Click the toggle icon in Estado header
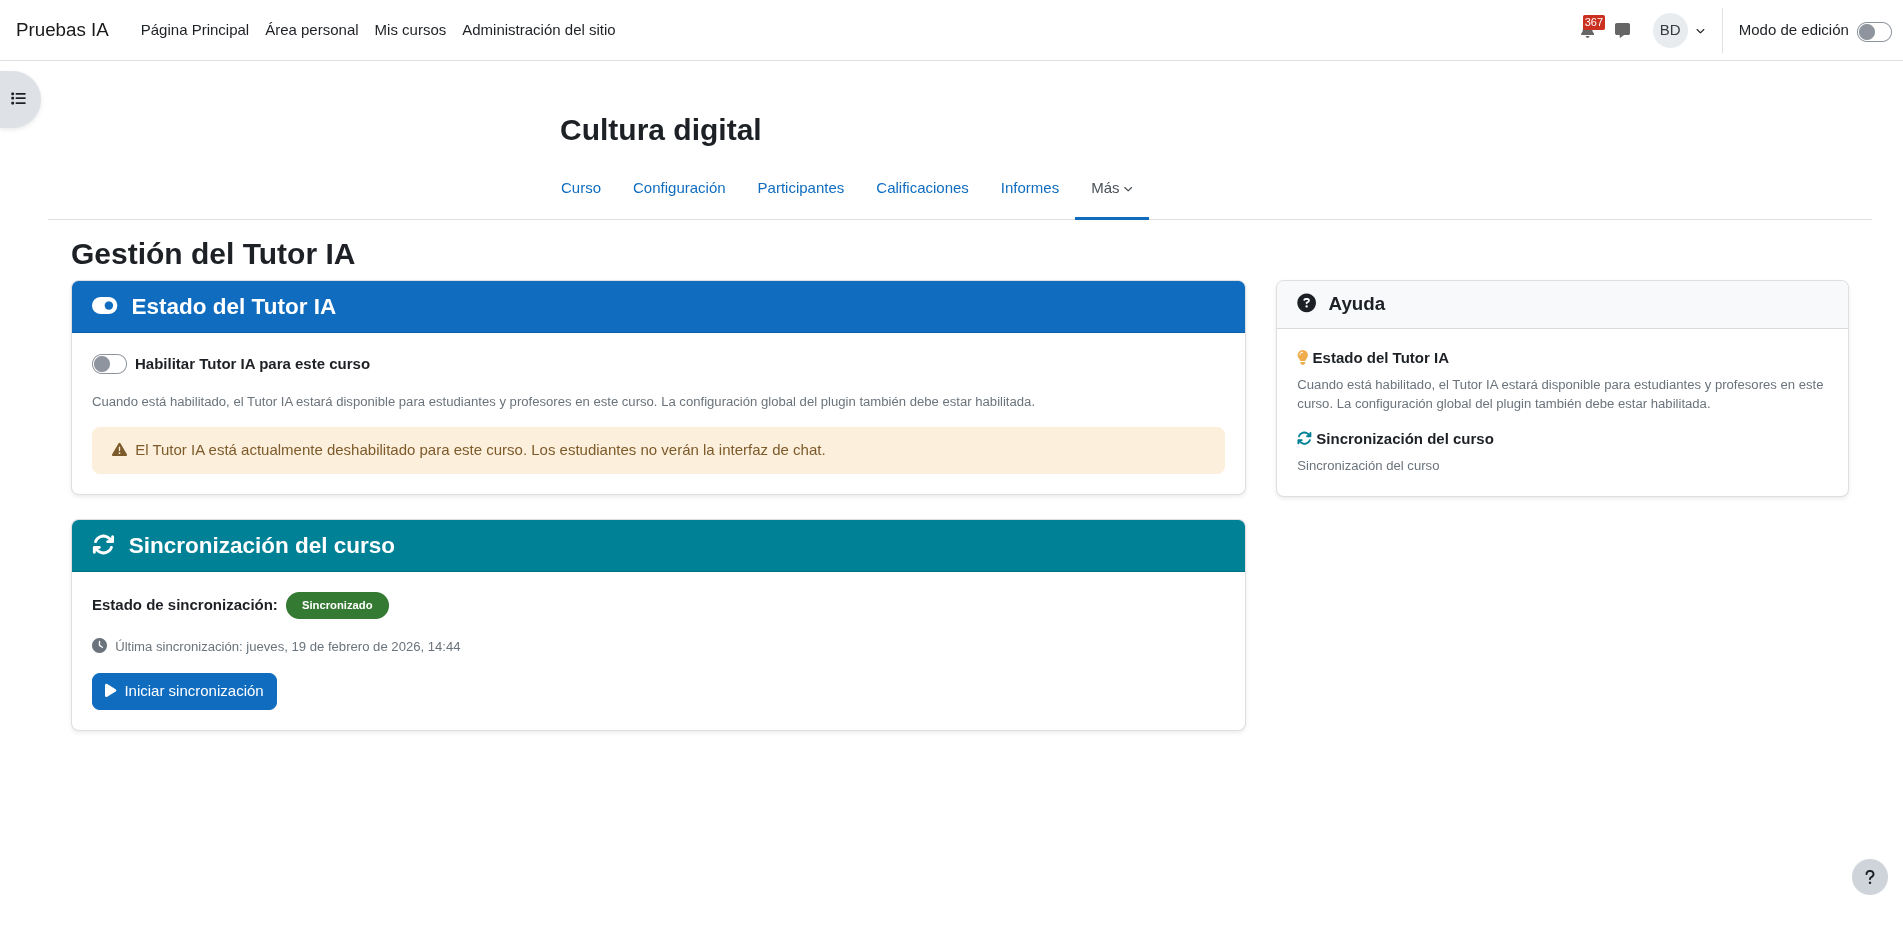 104,306
